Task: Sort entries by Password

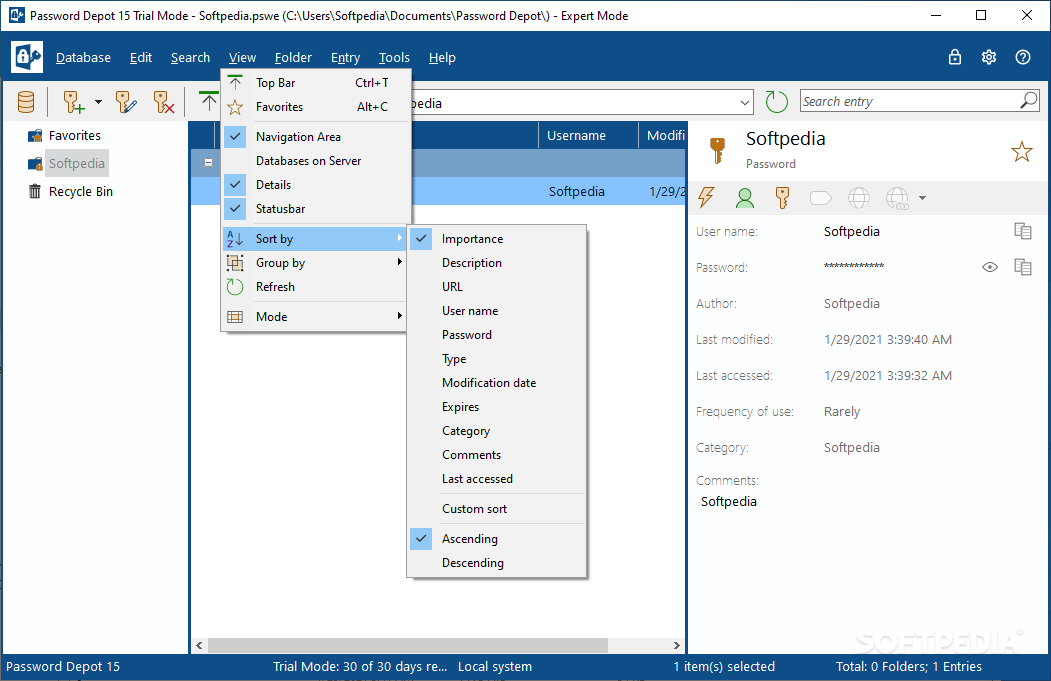Action: [497, 335]
